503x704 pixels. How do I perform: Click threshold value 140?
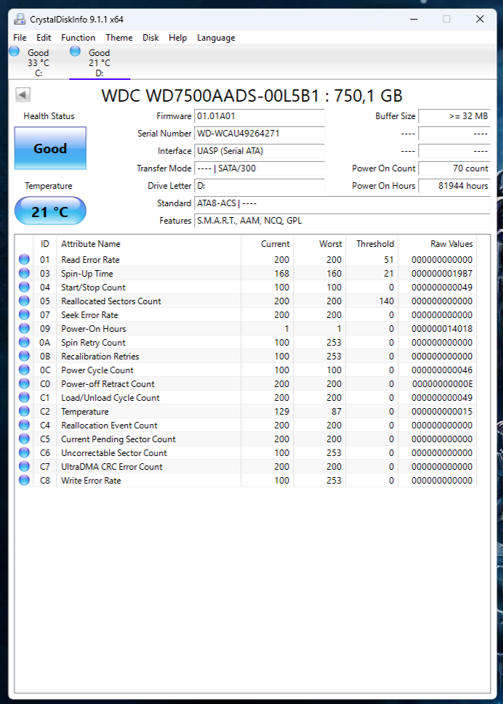click(x=387, y=301)
